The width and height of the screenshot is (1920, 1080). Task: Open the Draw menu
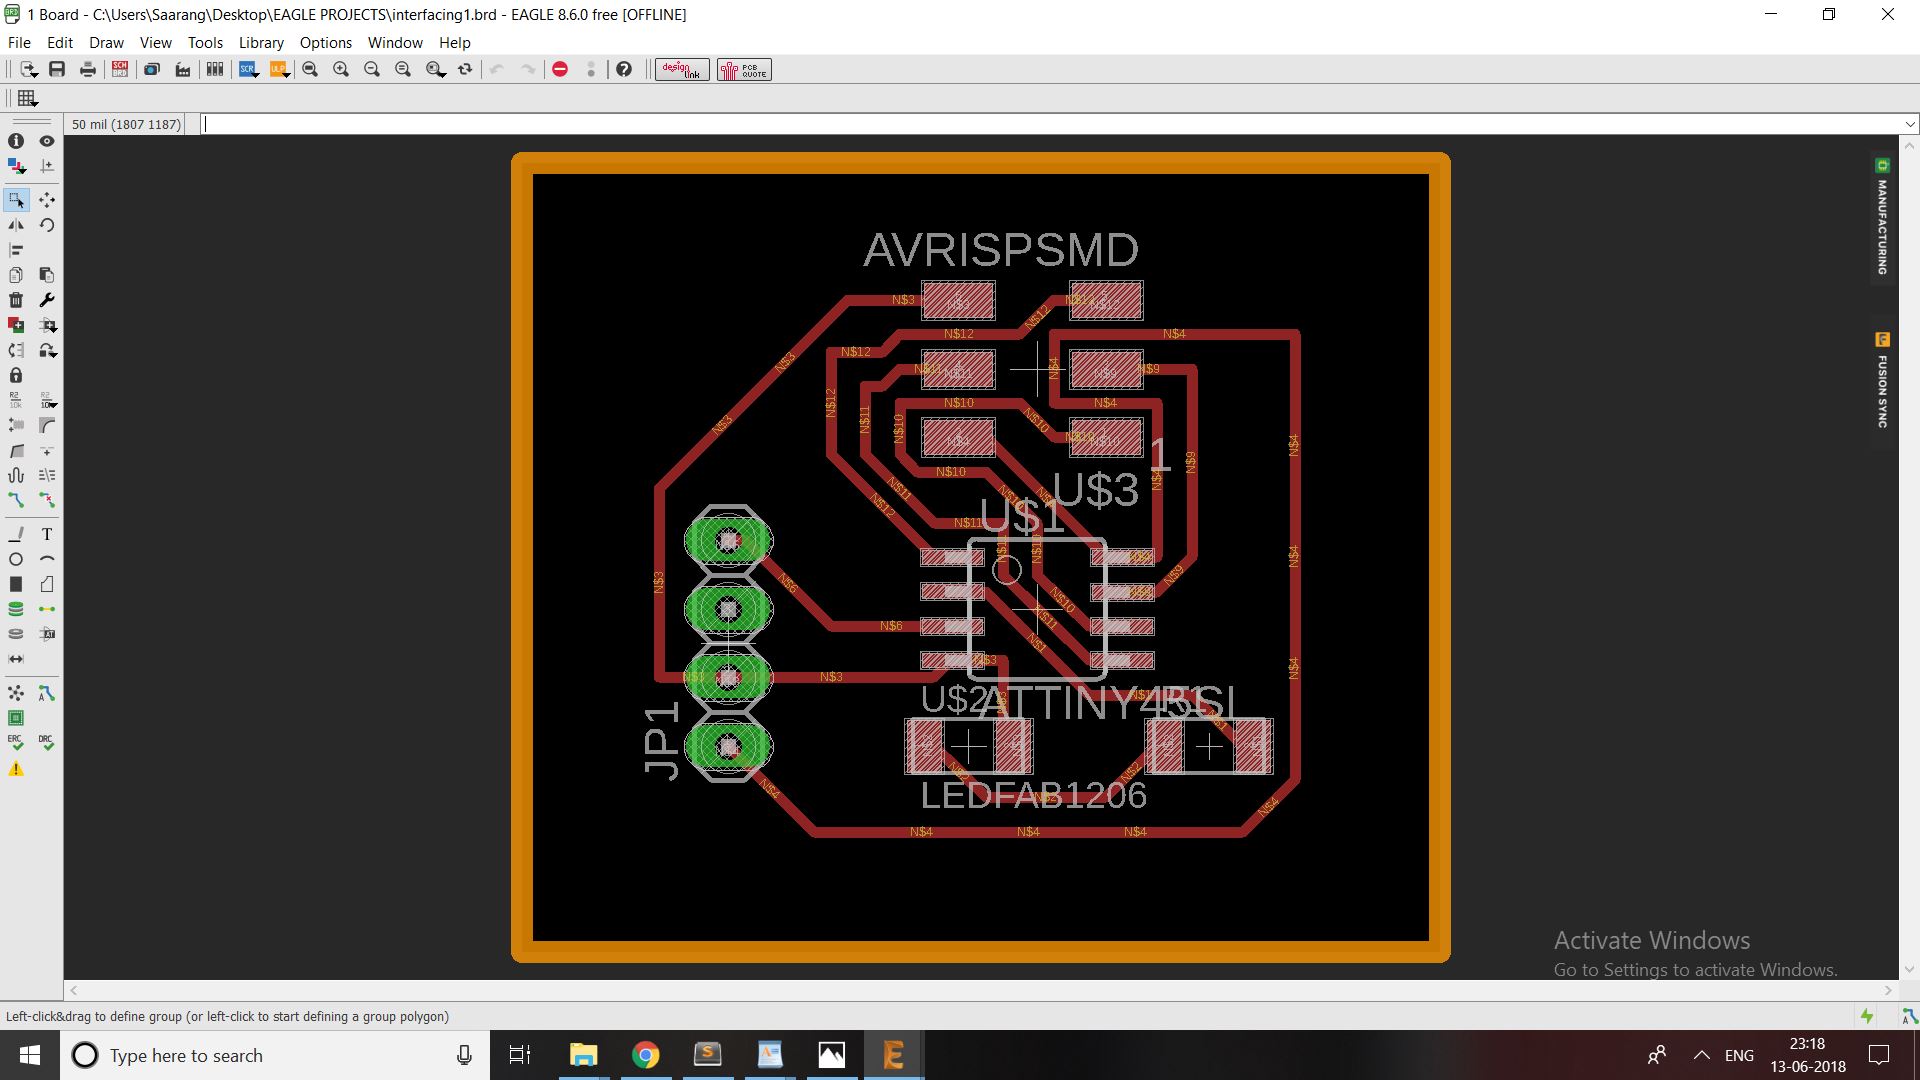[106, 43]
